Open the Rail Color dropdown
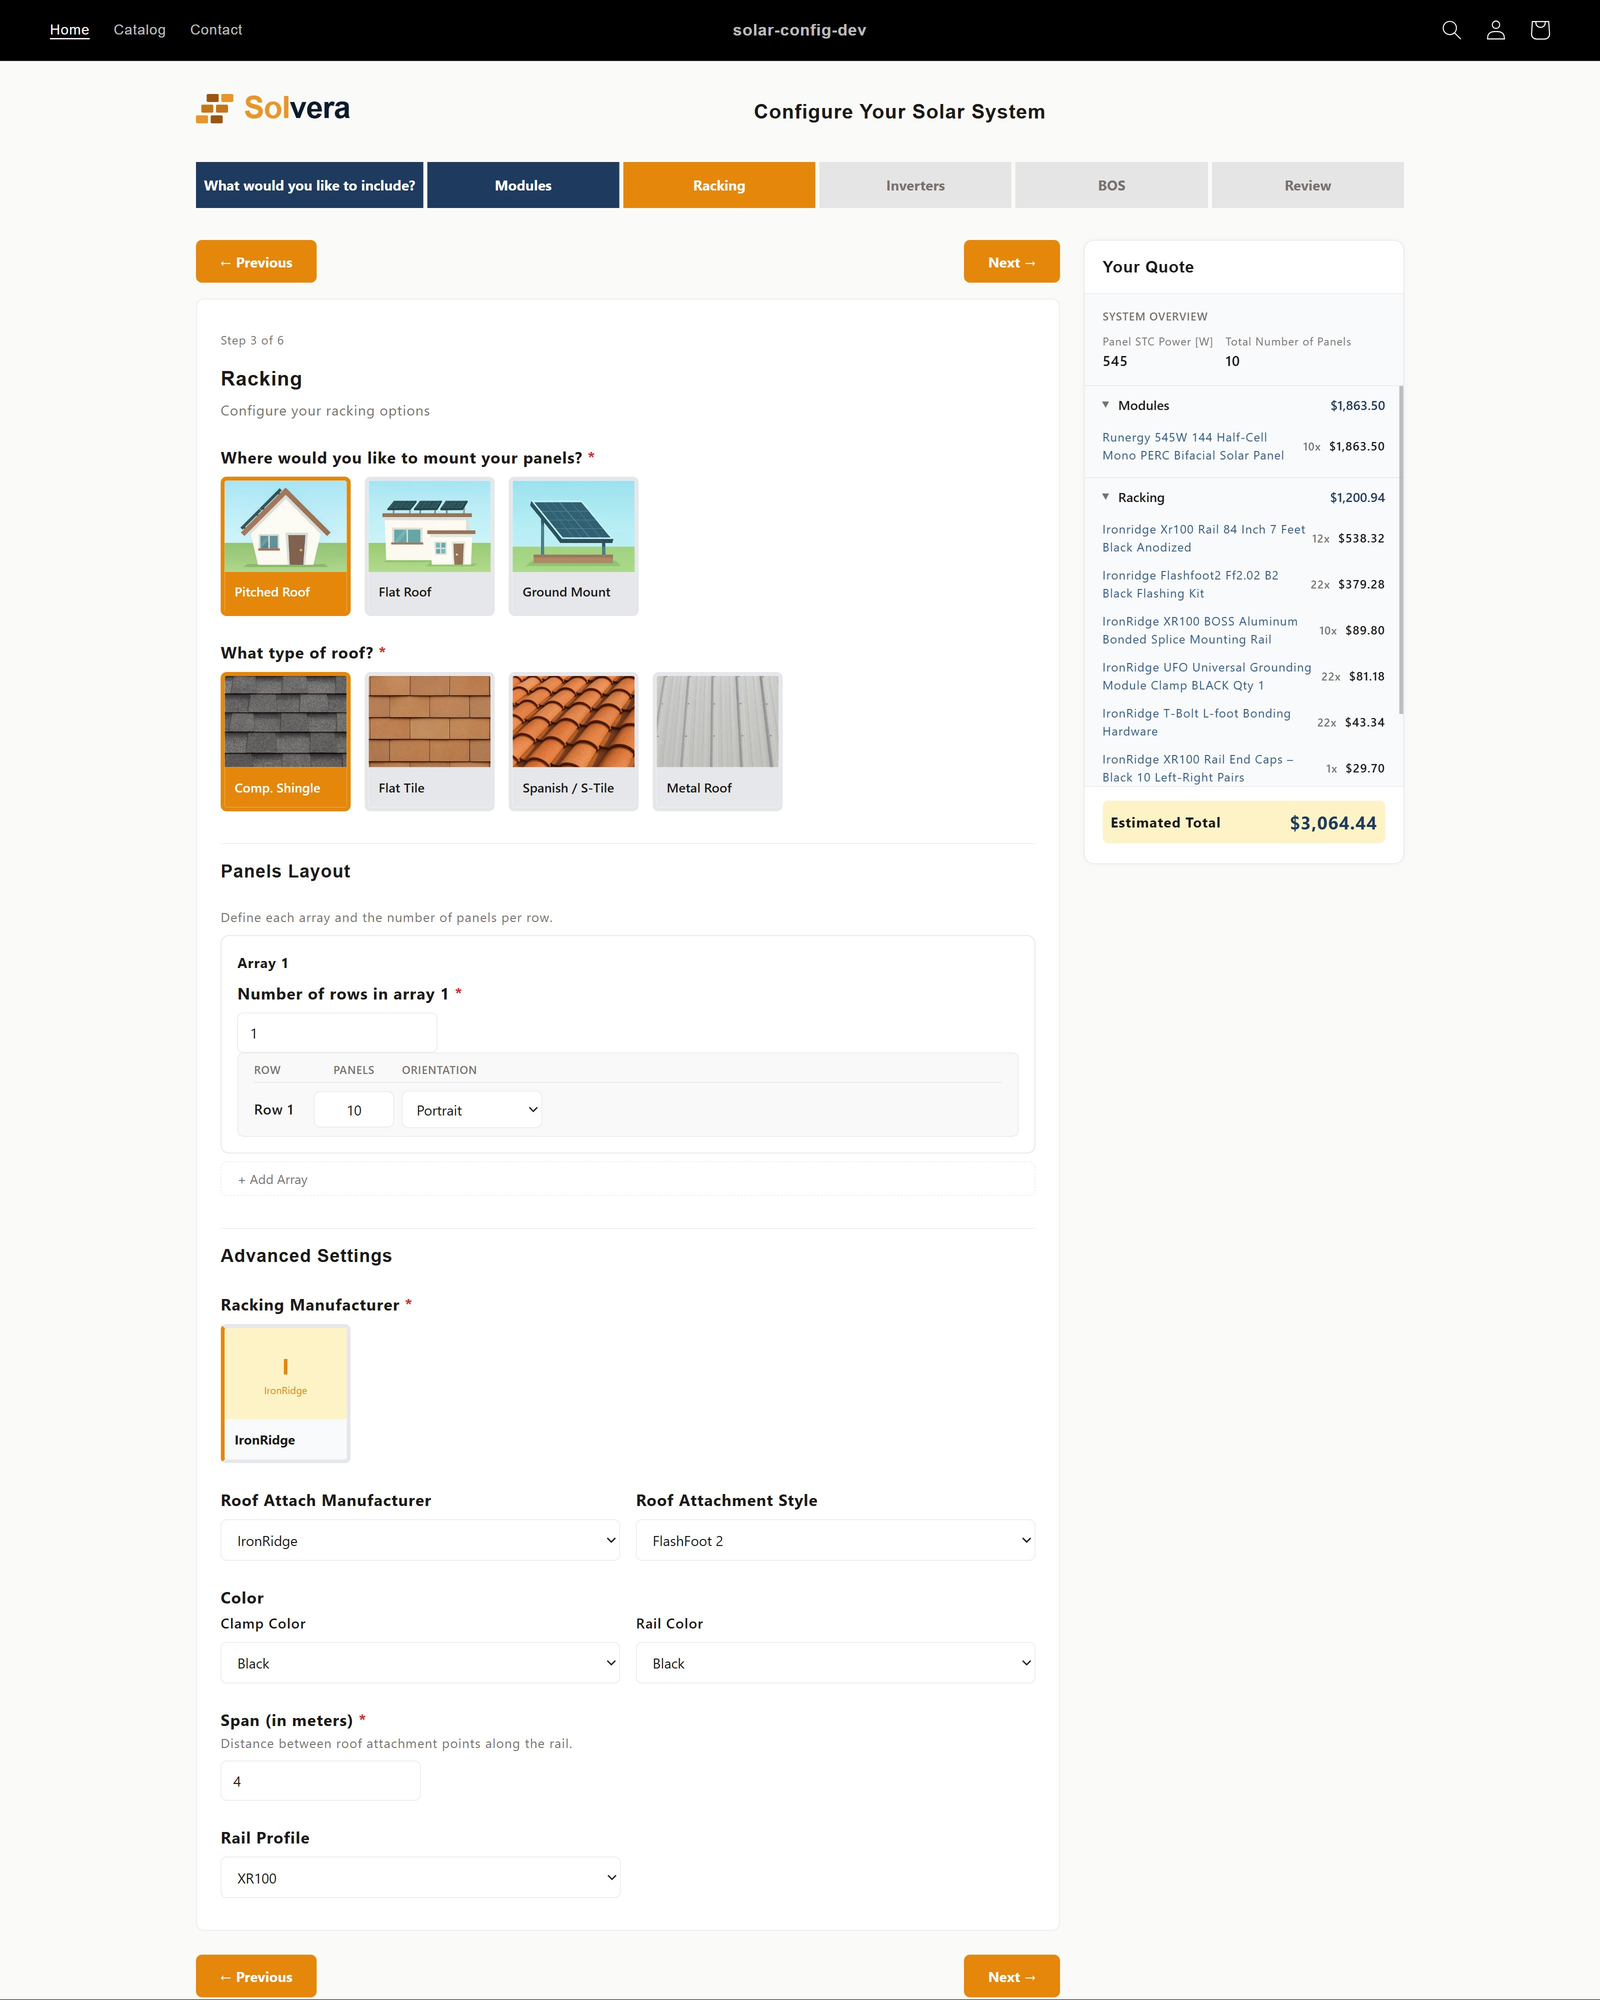1600x2000 pixels. 835,1663
